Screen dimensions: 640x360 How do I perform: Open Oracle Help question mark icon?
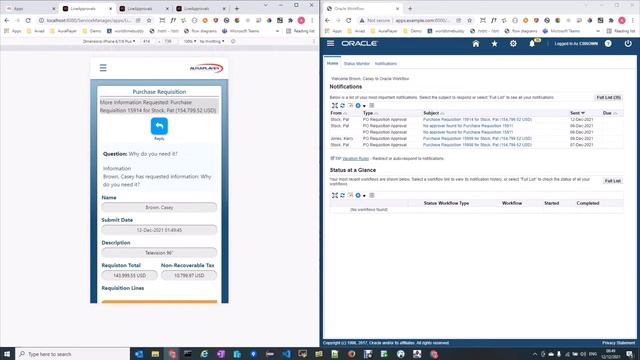608,43
